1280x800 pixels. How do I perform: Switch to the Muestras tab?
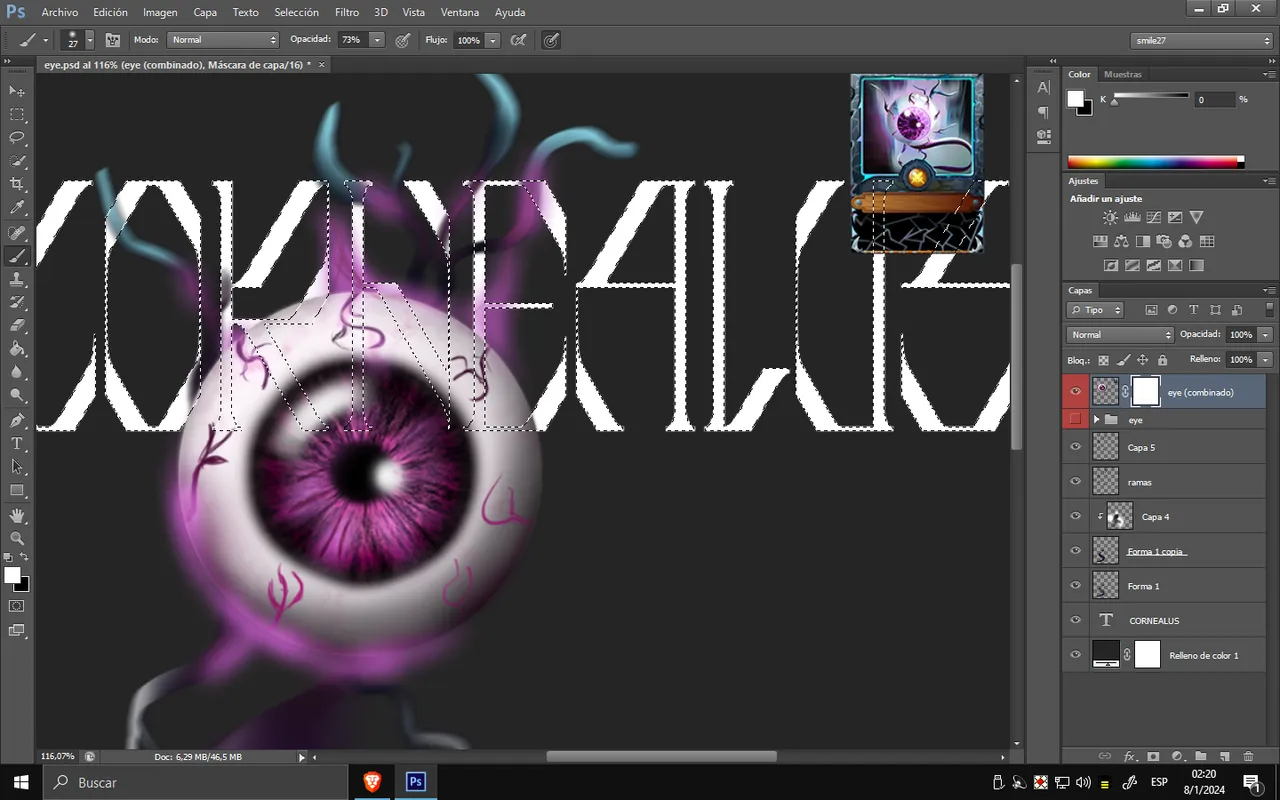(x=1123, y=74)
